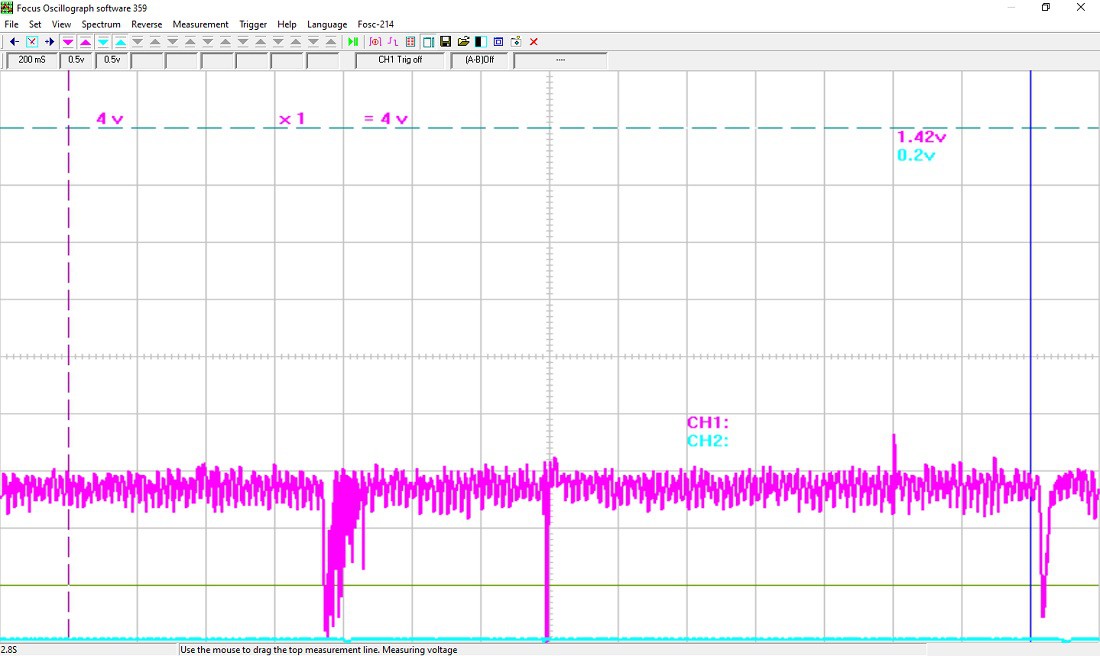Viewport: 1100px width, 656px height.
Task: Open the Language menu
Action: (x=327, y=24)
